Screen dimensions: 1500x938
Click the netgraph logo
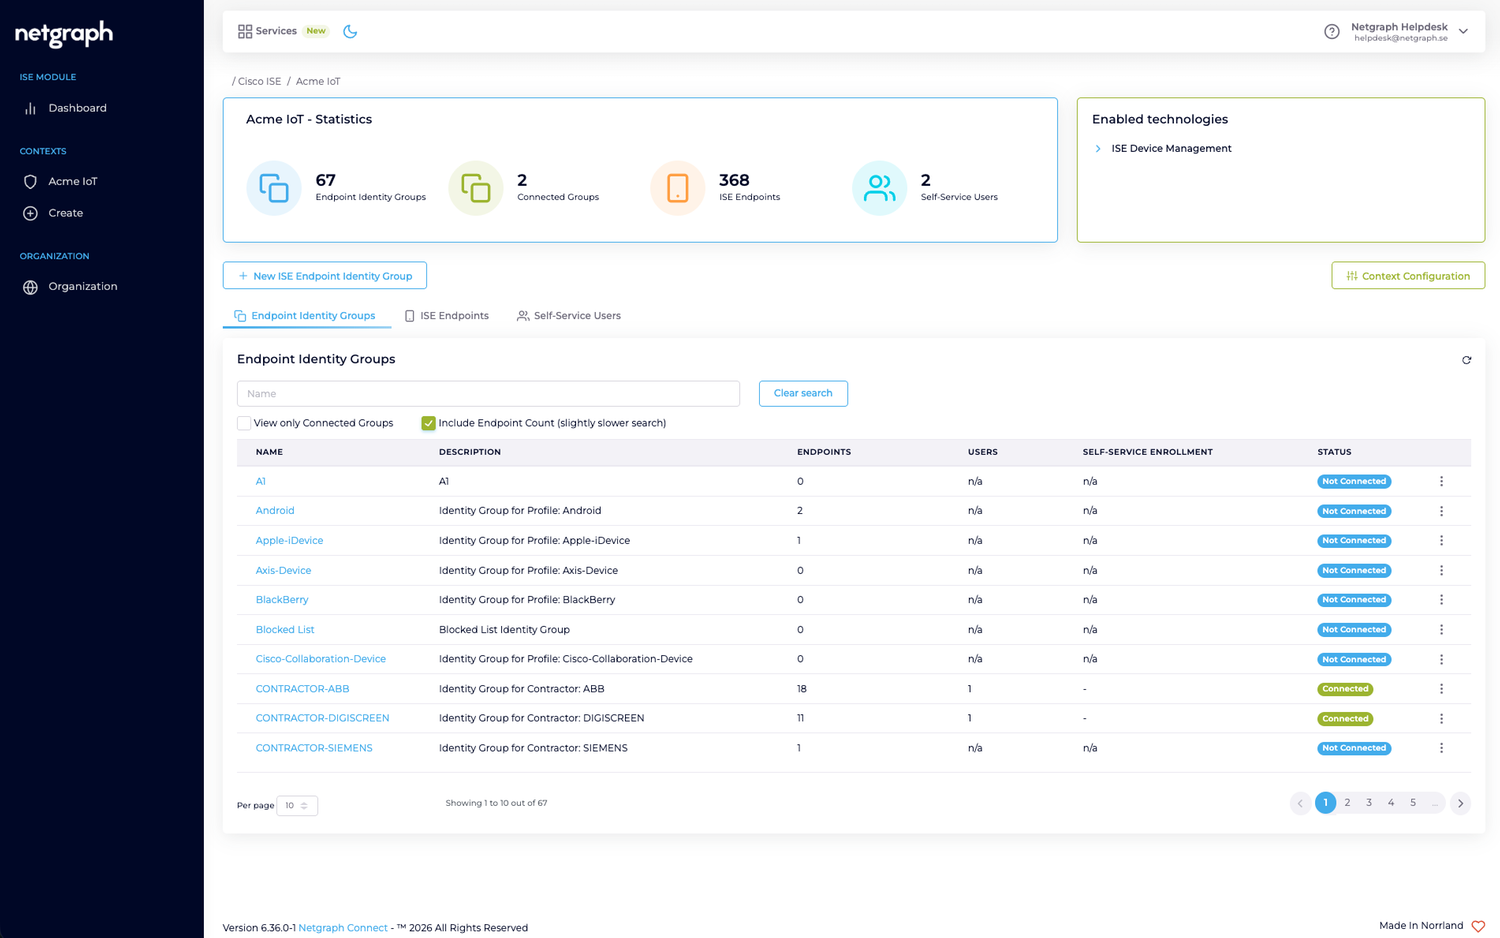pyautogui.click(x=64, y=34)
